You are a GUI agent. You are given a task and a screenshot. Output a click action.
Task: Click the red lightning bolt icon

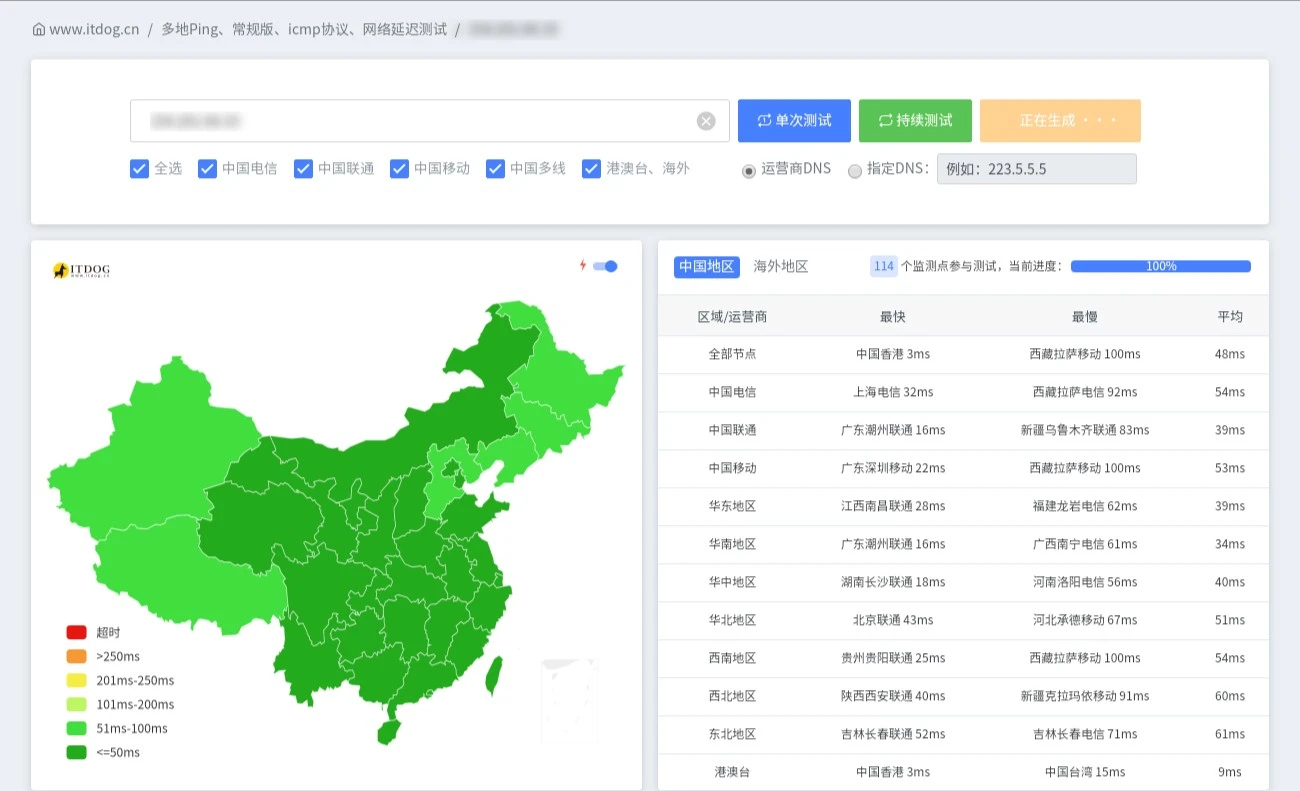point(583,266)
